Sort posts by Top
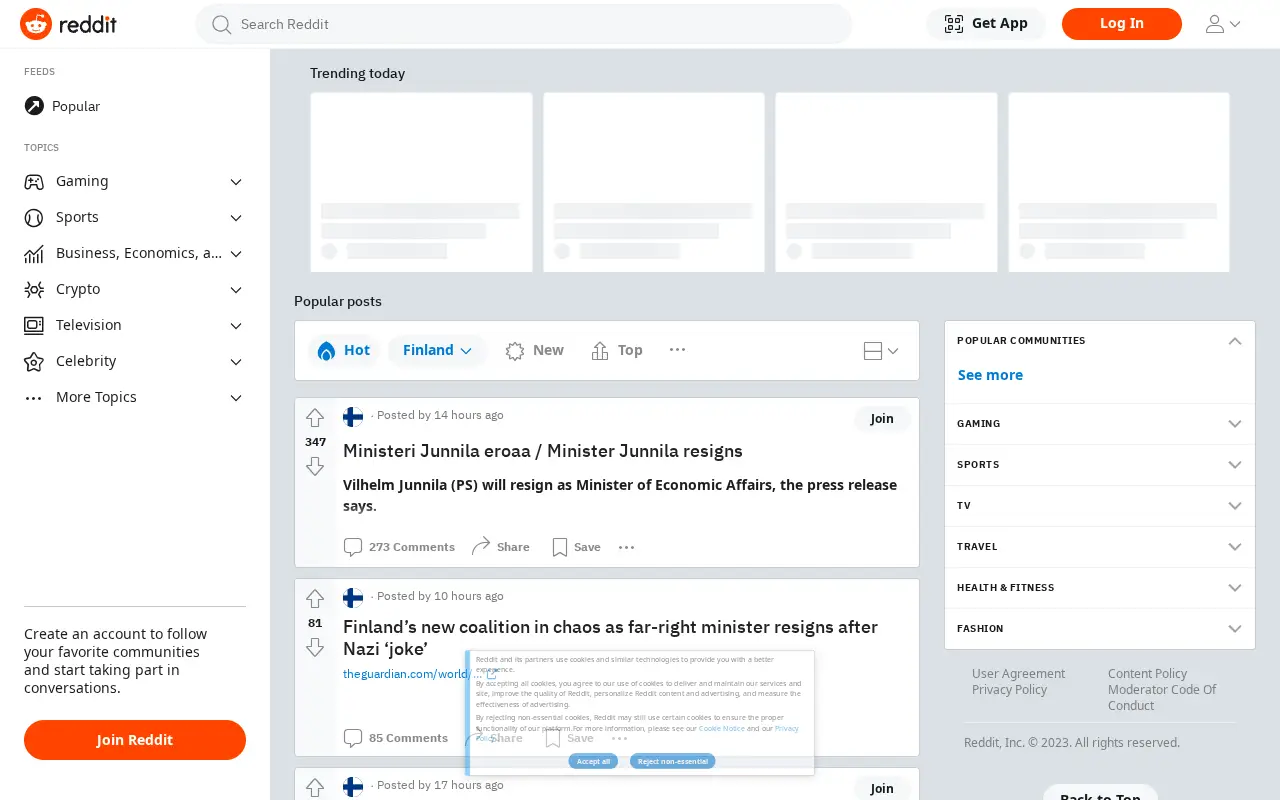 (x=616, y=351)
